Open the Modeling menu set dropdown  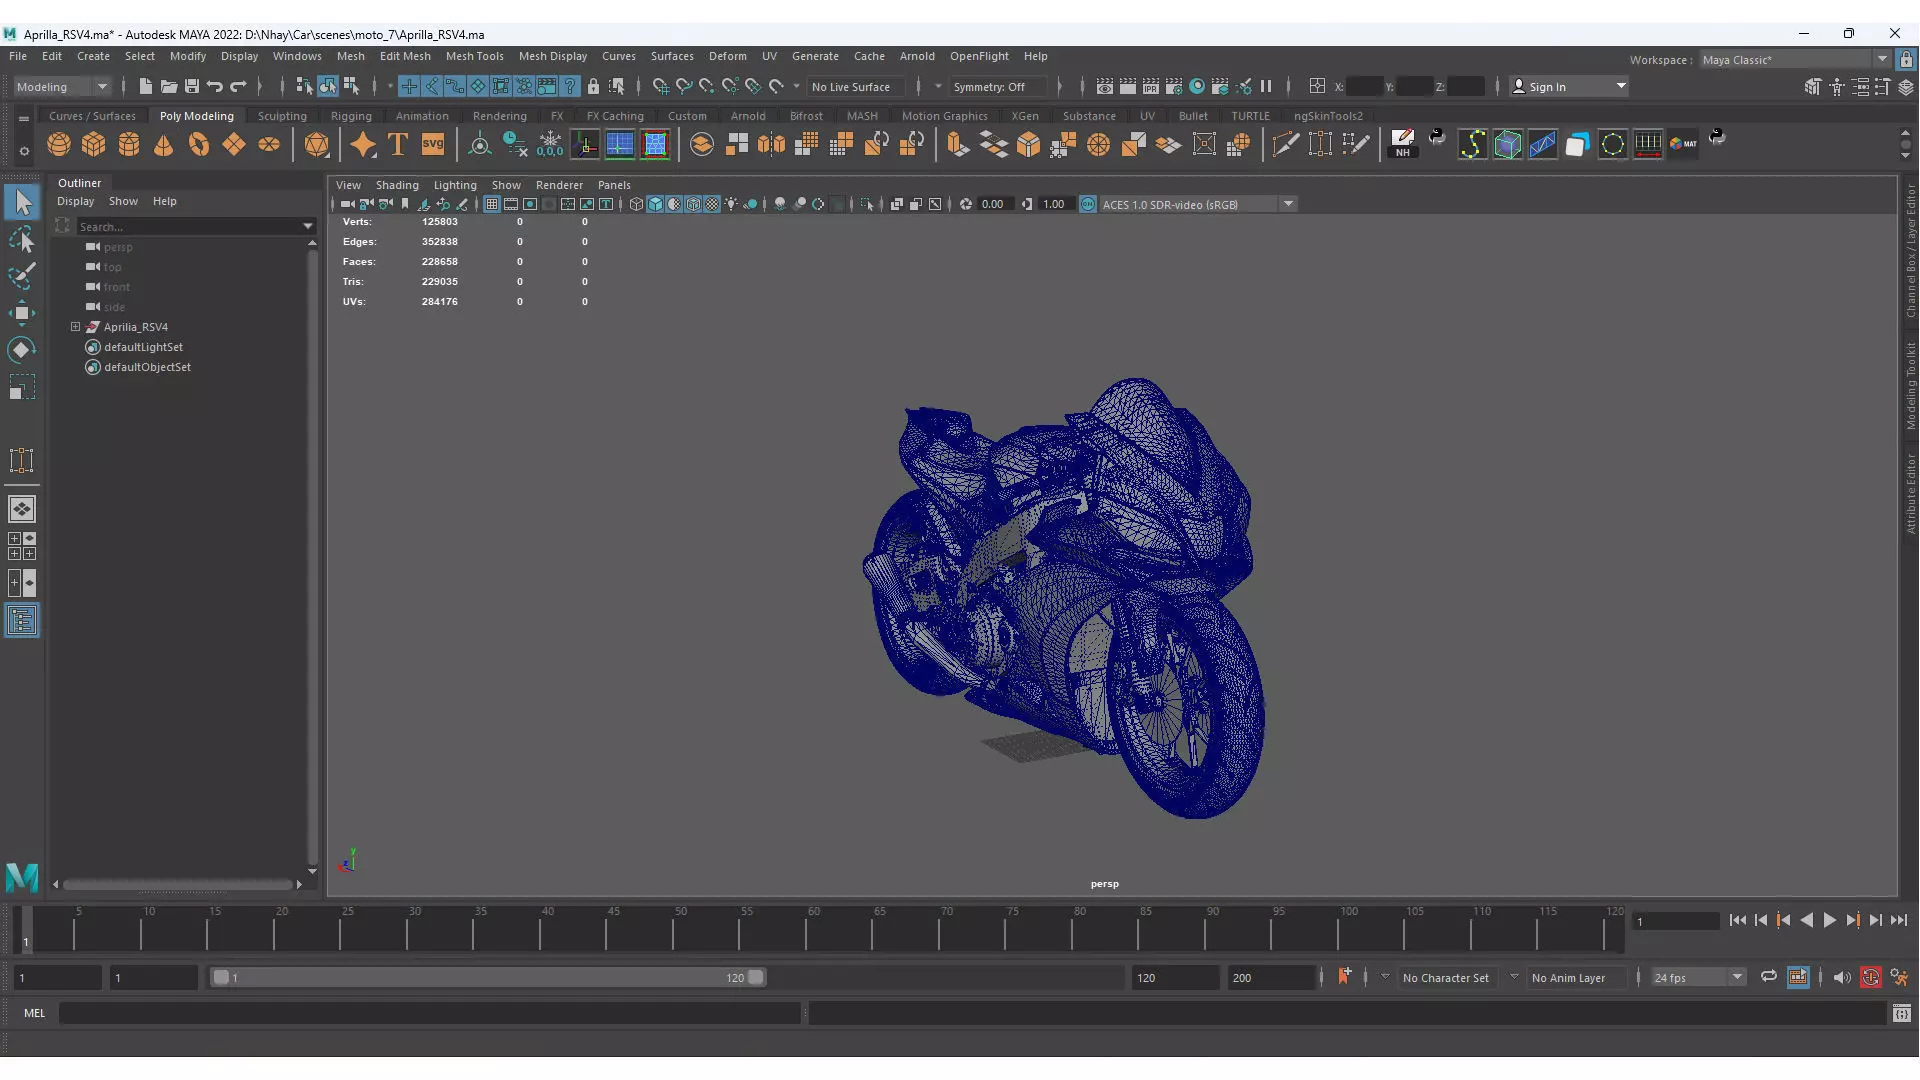[x=62, y=87]
